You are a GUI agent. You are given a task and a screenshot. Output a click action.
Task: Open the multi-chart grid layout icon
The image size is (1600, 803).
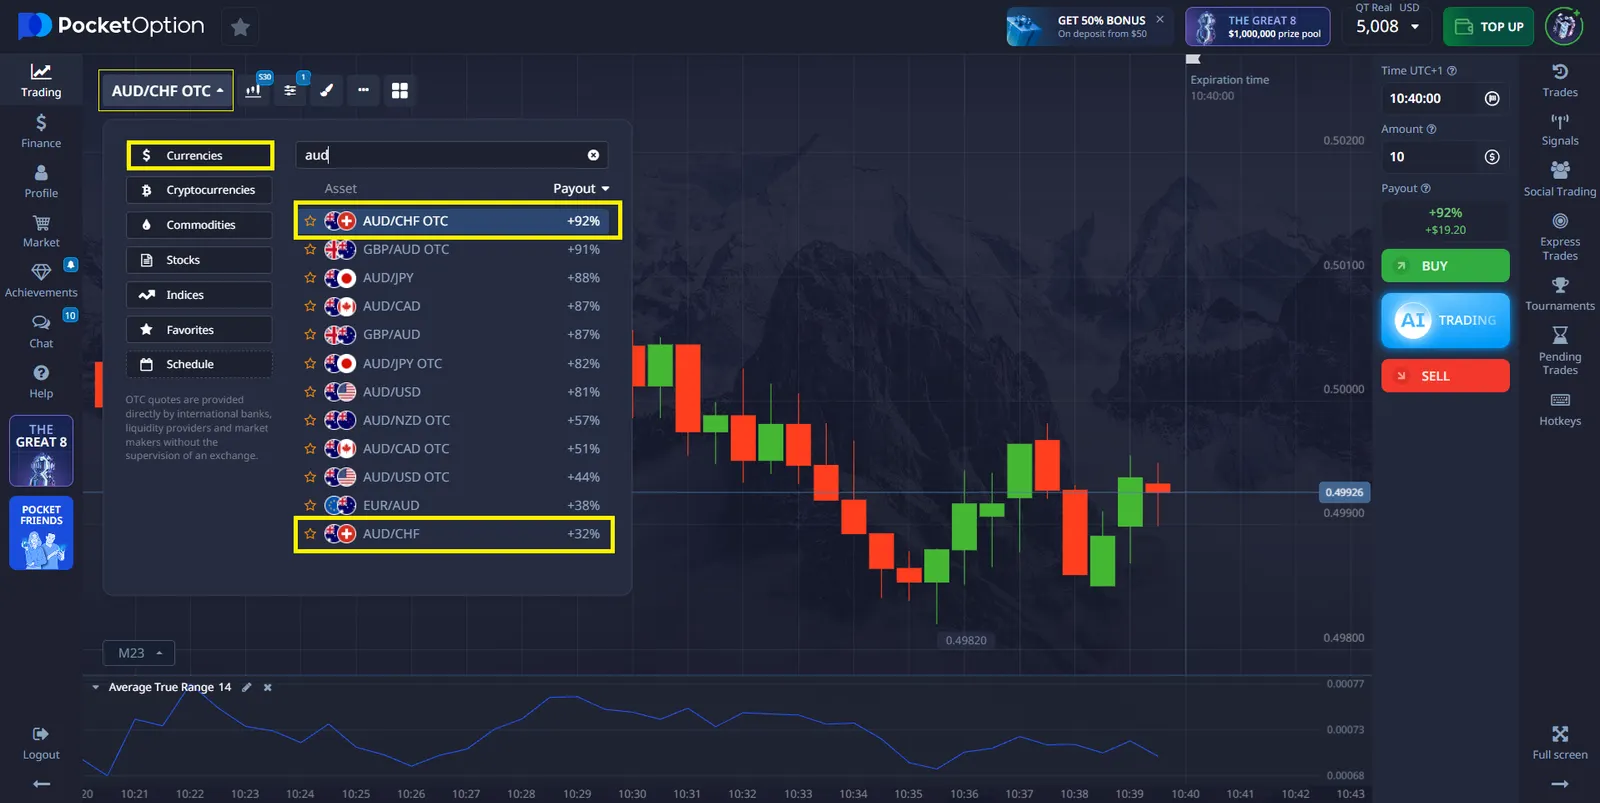[400, 90]
